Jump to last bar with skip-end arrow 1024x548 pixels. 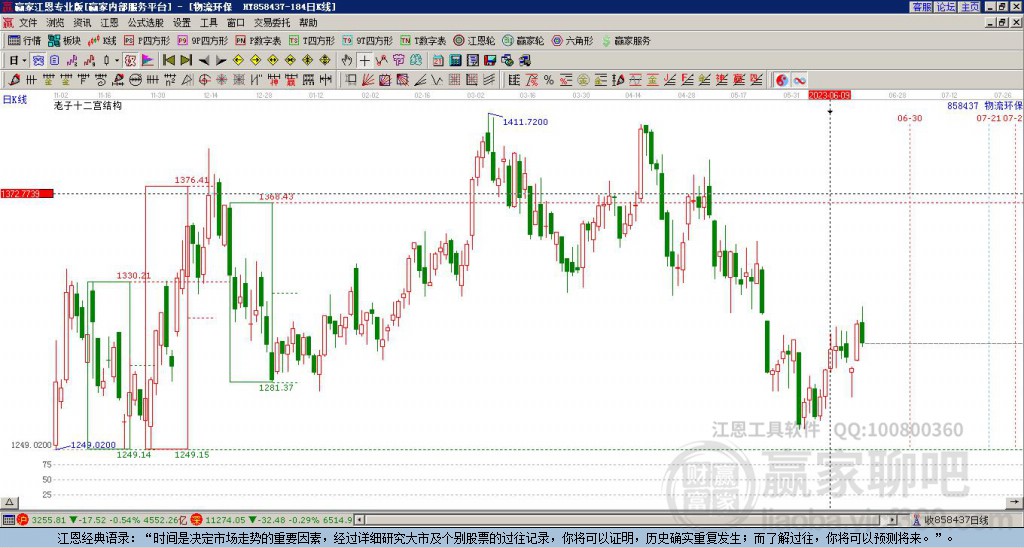(x=186, y=60)
